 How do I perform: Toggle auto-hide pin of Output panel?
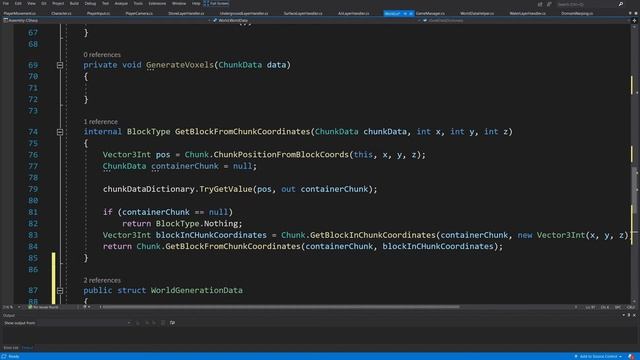[629, 315]
